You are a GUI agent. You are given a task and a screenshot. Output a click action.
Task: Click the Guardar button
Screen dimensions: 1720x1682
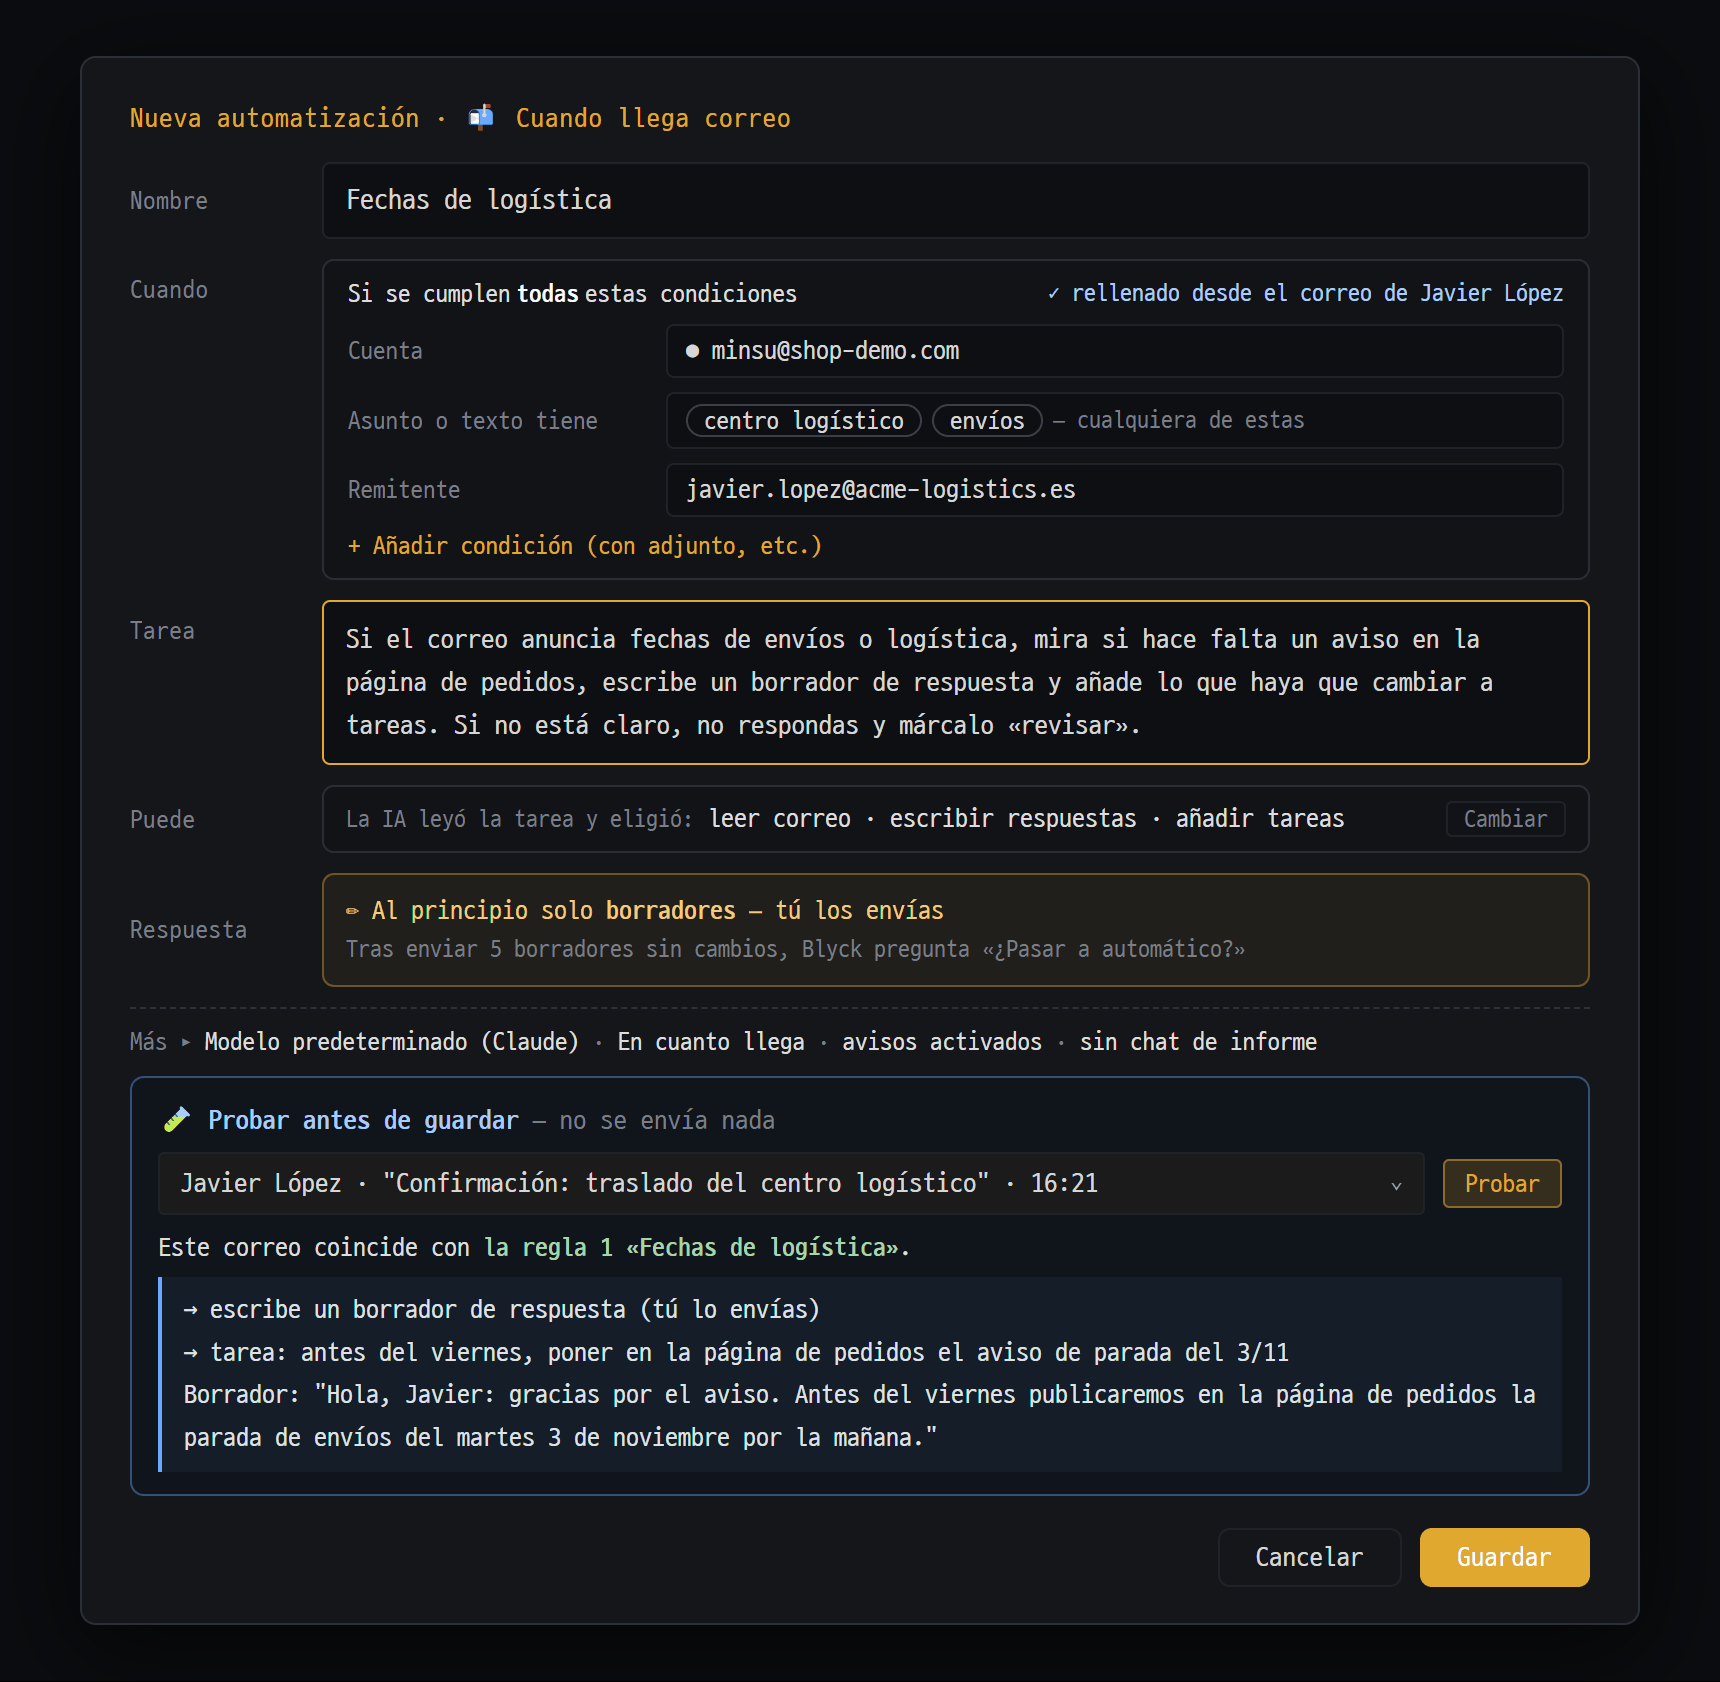(1504, 1557)
